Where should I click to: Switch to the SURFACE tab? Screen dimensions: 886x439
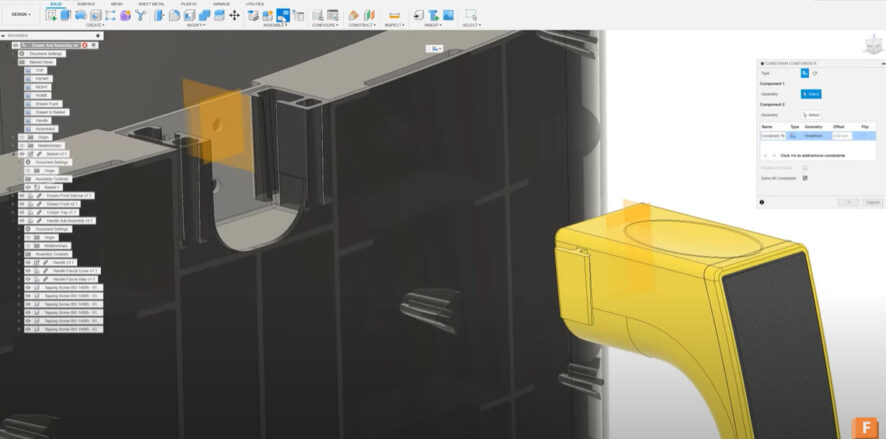(86, 4)
